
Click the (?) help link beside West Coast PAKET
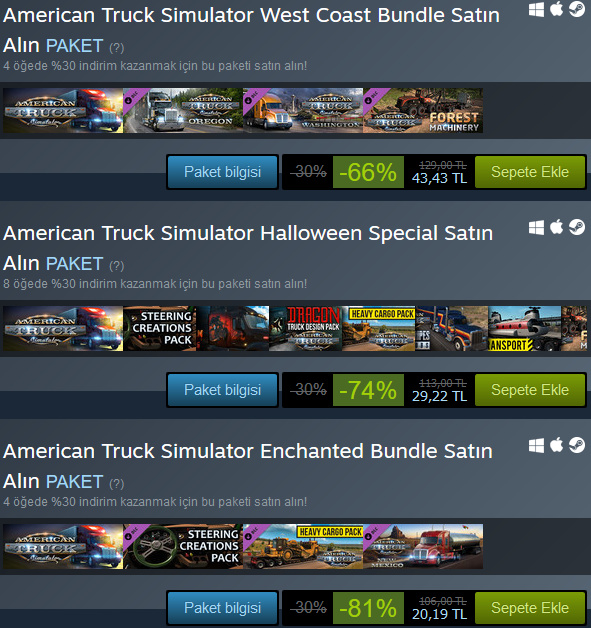[117, 48]
